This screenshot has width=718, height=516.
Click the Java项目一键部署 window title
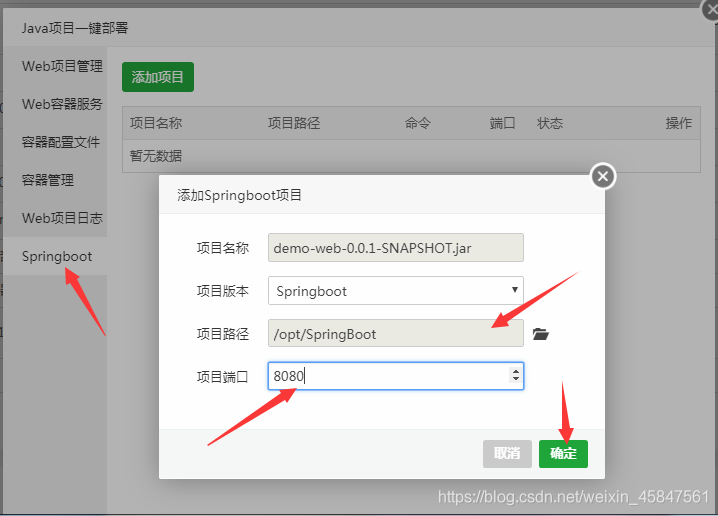[x=75, y=28]
